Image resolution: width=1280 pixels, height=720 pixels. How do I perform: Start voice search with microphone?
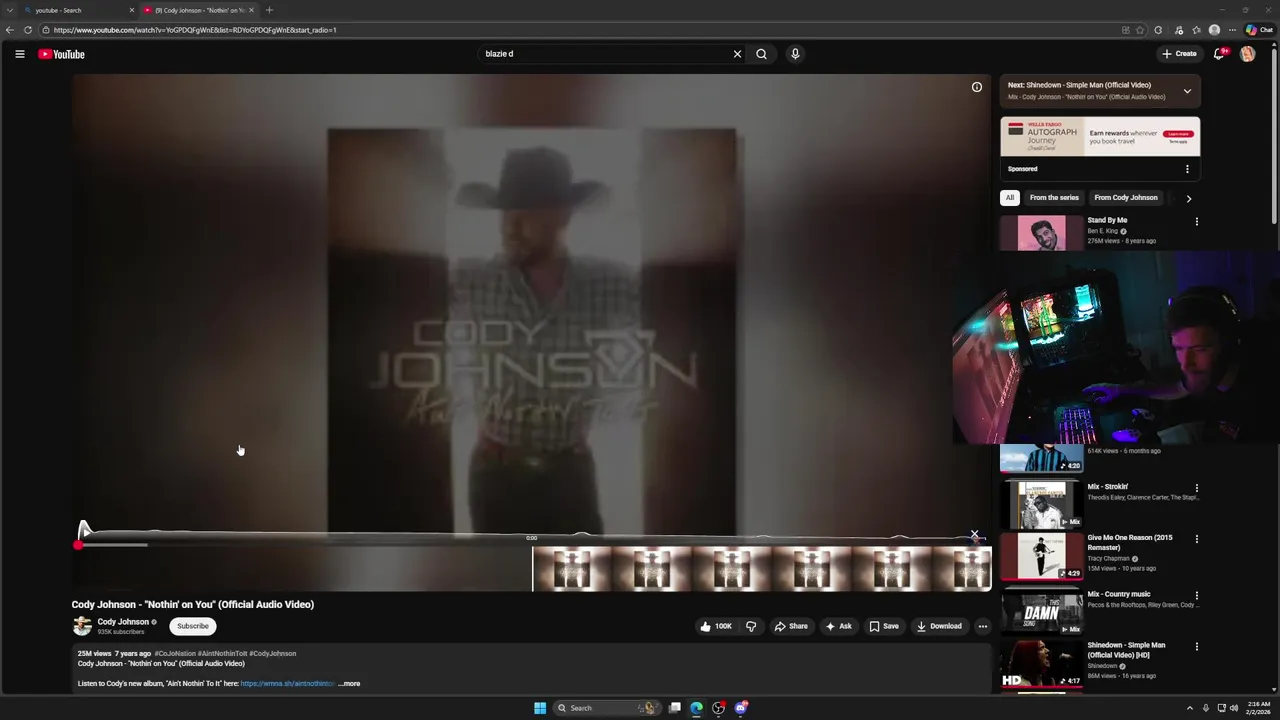pyautogui.click(x=795, y=54)
